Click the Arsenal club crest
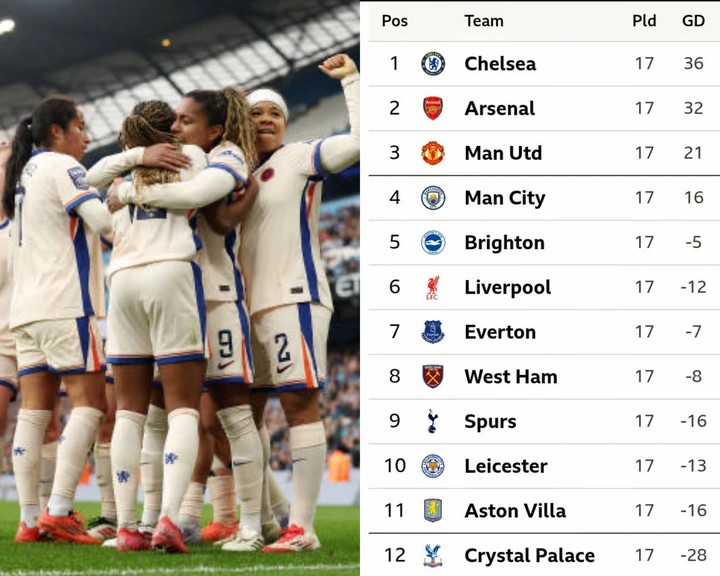The image size is (720, 576). click(433, 108)
